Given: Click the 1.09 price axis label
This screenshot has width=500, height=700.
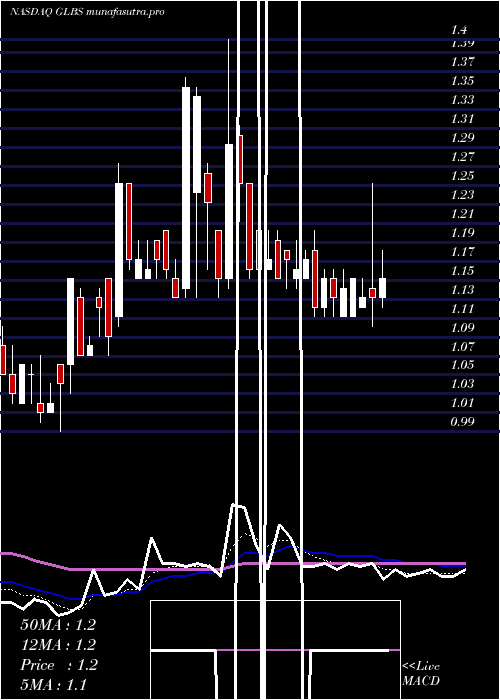Looking at the screenshot, I should coord(462,328).
